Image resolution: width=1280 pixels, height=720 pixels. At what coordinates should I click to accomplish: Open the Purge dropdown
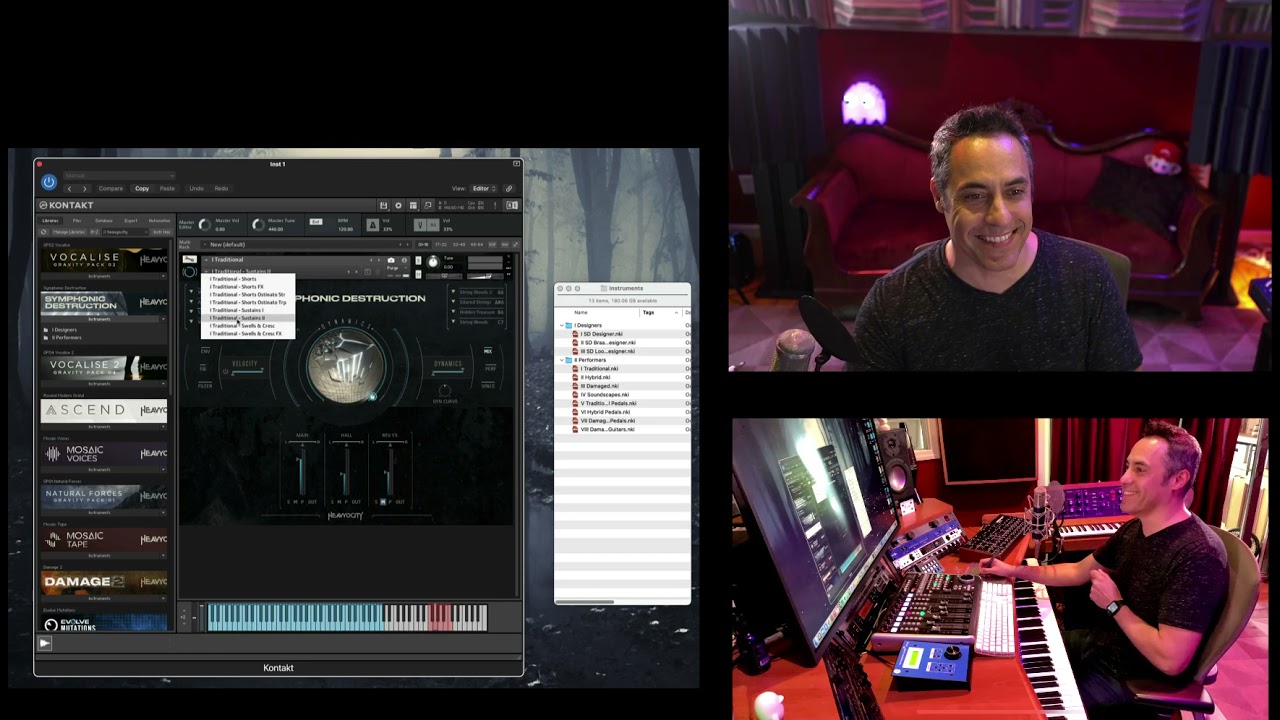[x=396, y=268]
